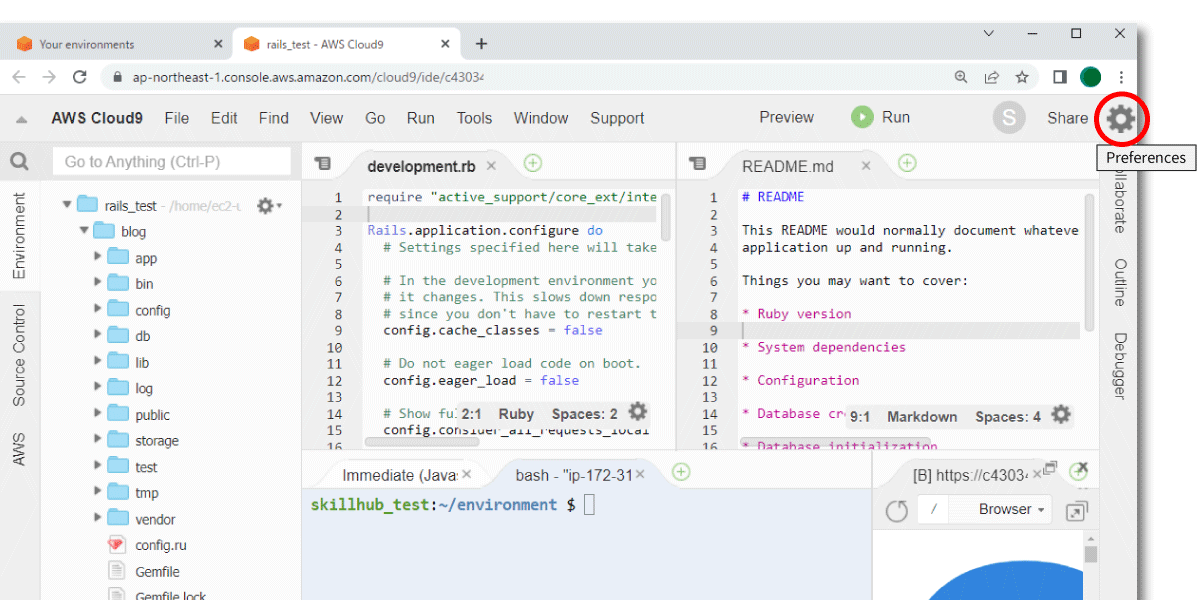The image size is (1200, 600).
Task: Open the search magnifier in left sidebar
Action: pyautogui.click(x=19, y=162)
